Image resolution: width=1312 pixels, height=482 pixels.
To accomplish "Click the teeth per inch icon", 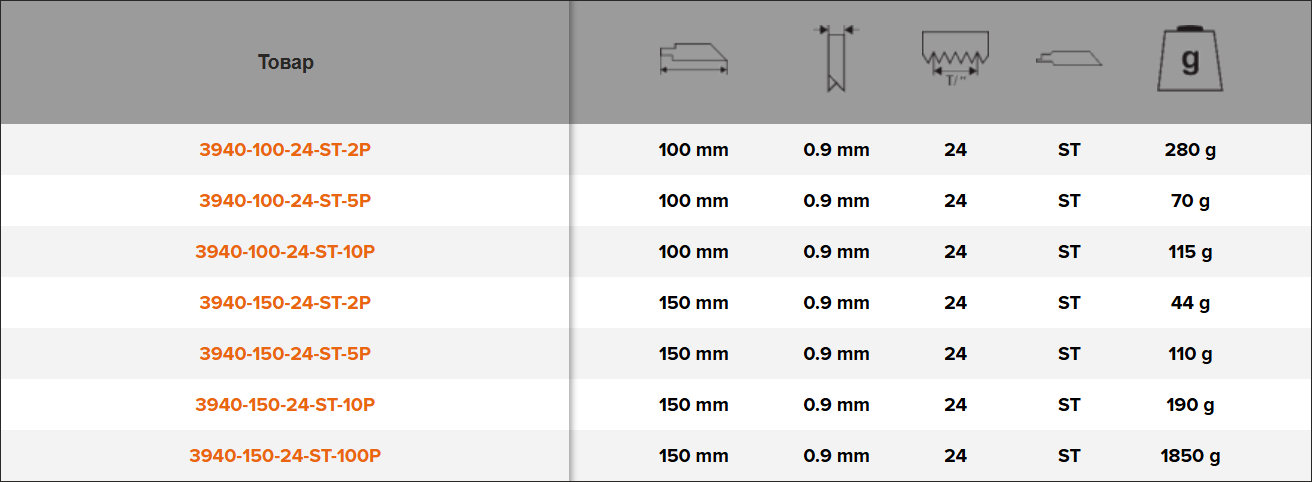I will tap(955, 59).
